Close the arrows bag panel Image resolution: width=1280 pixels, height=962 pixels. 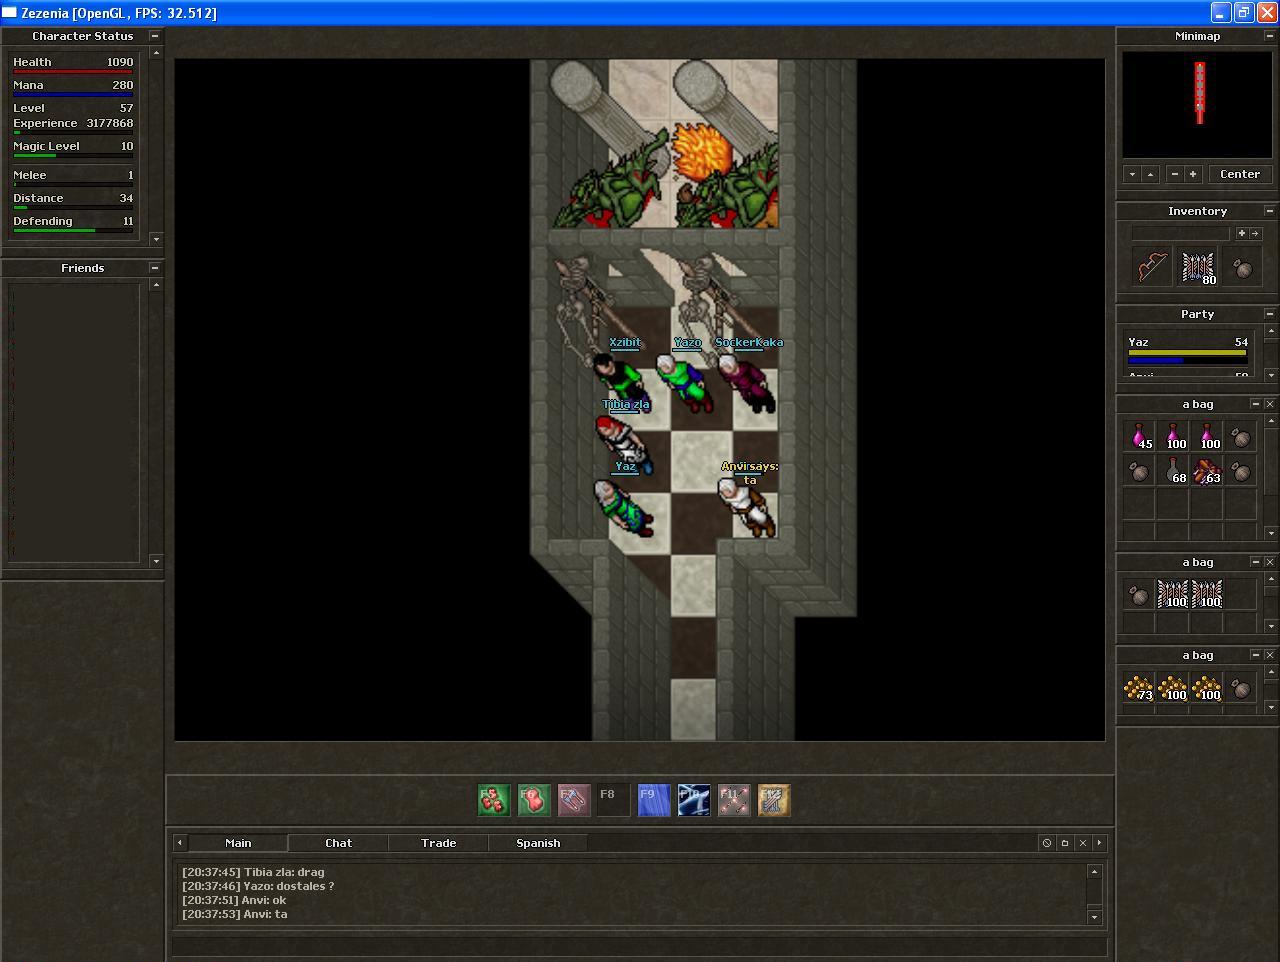click(x=1270, y=562)
